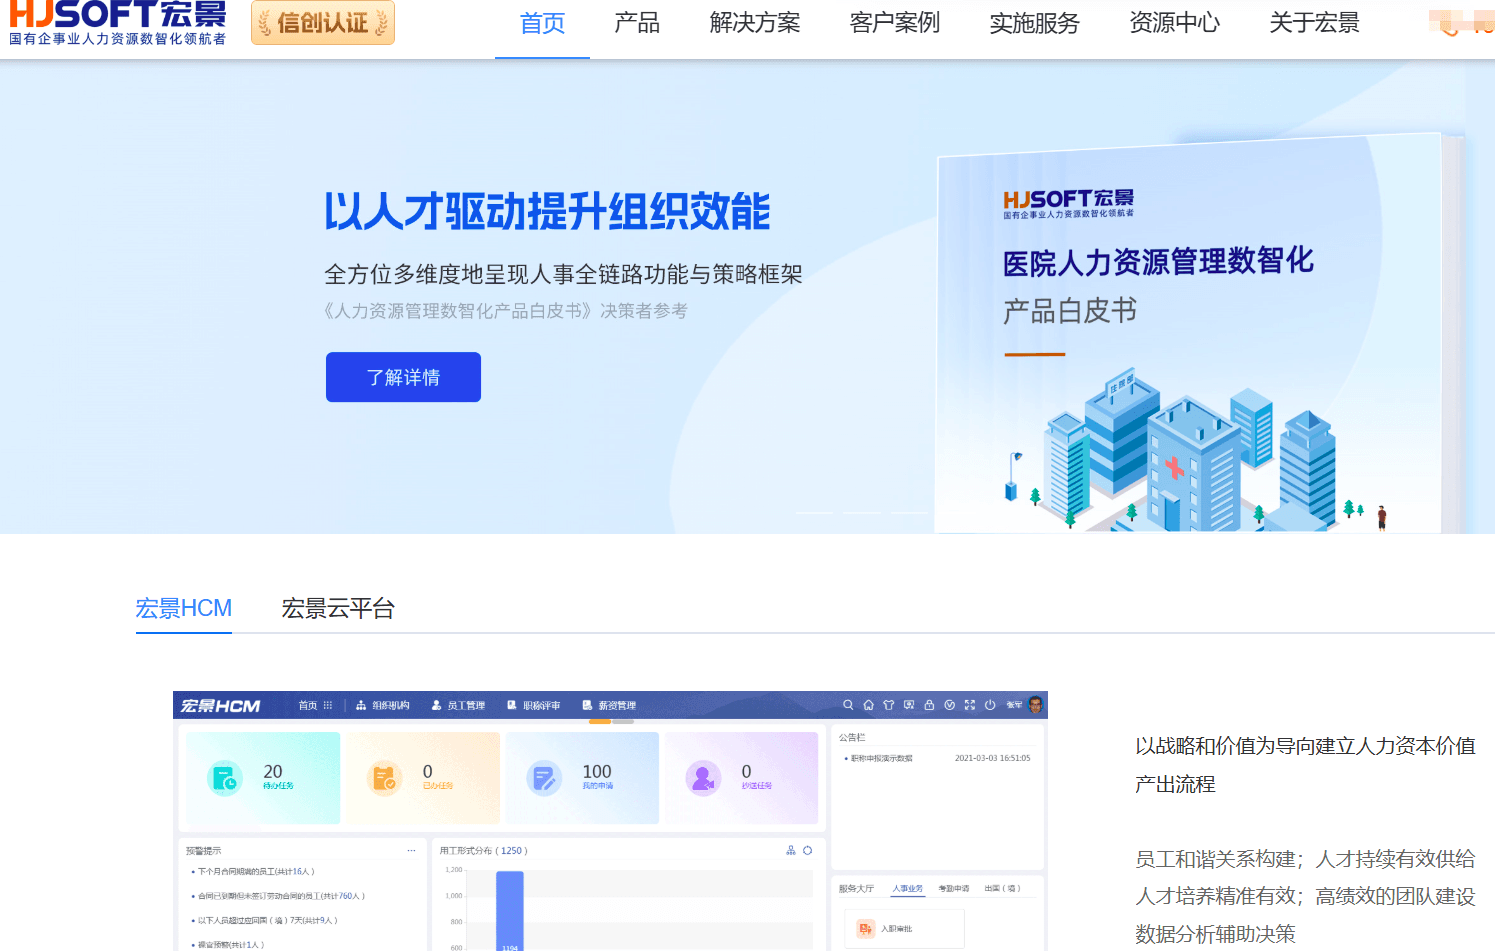This screenshot has width=1495, height=951.
Task: Click the 全方位多维度地呈现人事全链路功能与策略框架 subtitle
Action: pos(564,275)
